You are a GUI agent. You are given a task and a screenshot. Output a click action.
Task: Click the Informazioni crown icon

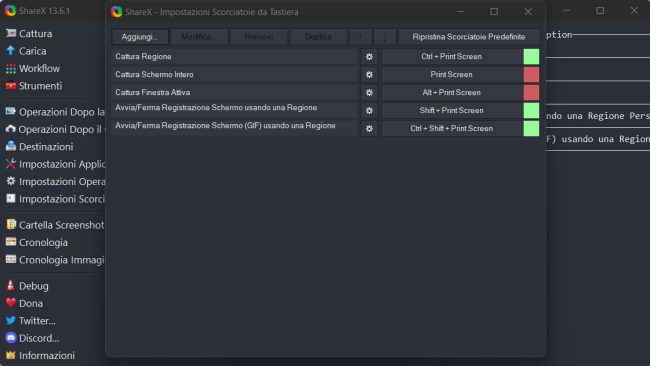(x=11, y=355)
